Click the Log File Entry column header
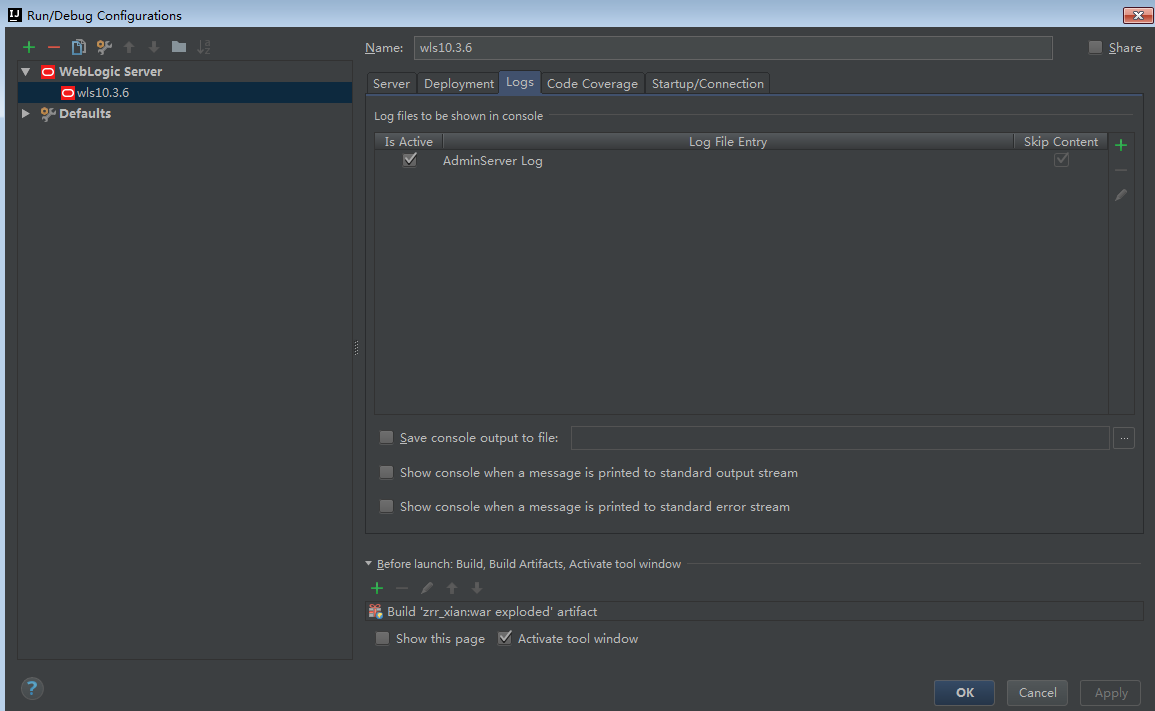Viewport: 1155px width, 711px height. pyautogui.click(x=728, y=141)
